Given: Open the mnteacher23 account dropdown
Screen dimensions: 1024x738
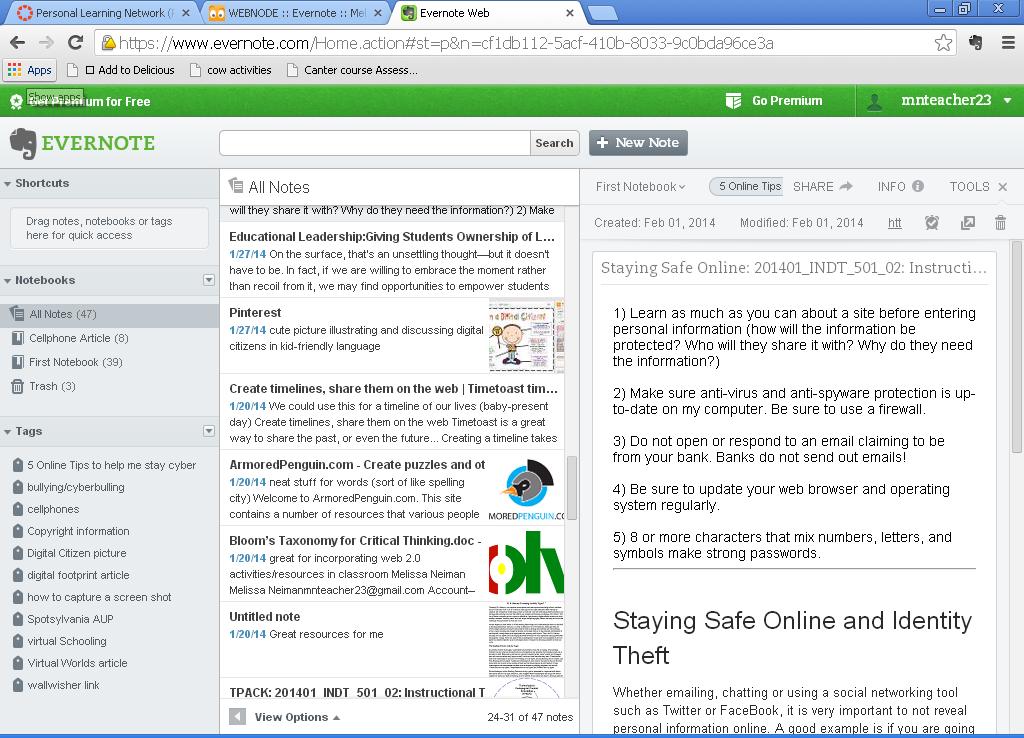Looking at the screenshot, I should tap(1008, 101).
